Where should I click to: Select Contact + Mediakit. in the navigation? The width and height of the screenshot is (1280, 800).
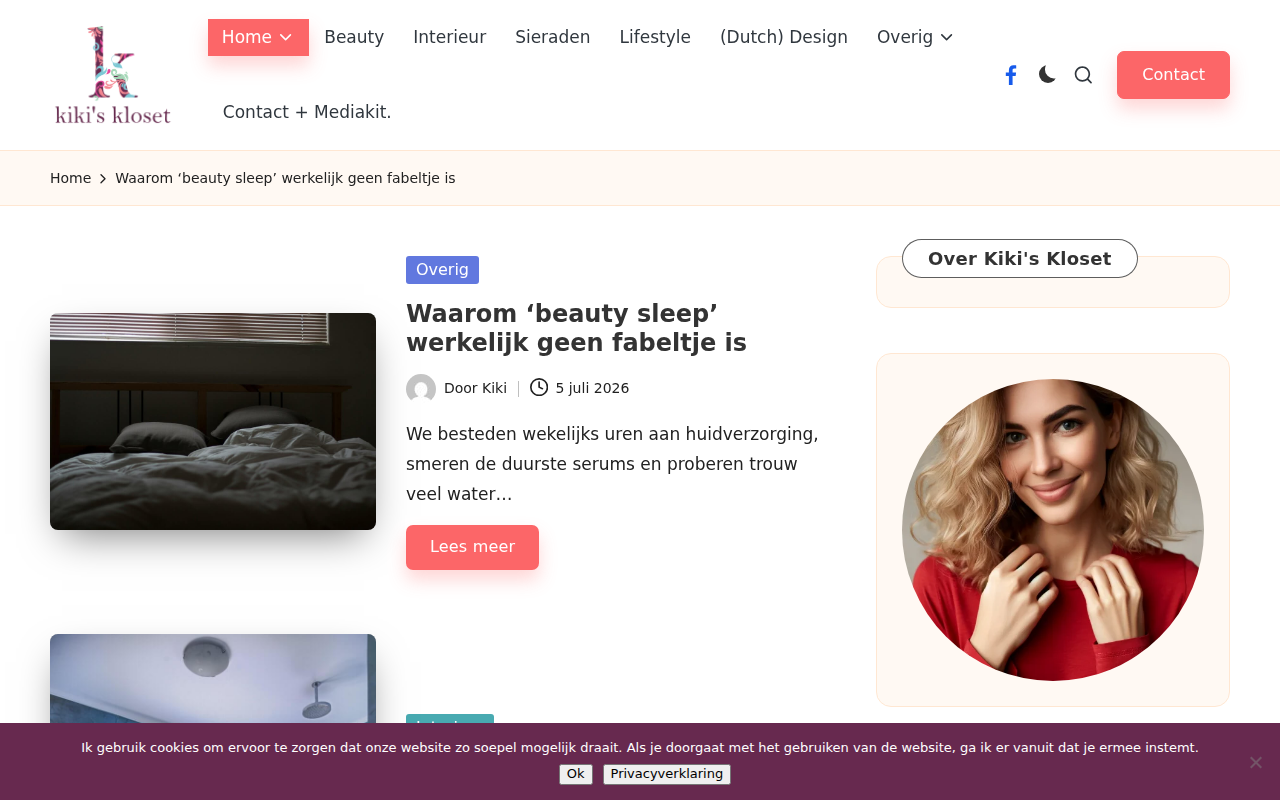307,112
